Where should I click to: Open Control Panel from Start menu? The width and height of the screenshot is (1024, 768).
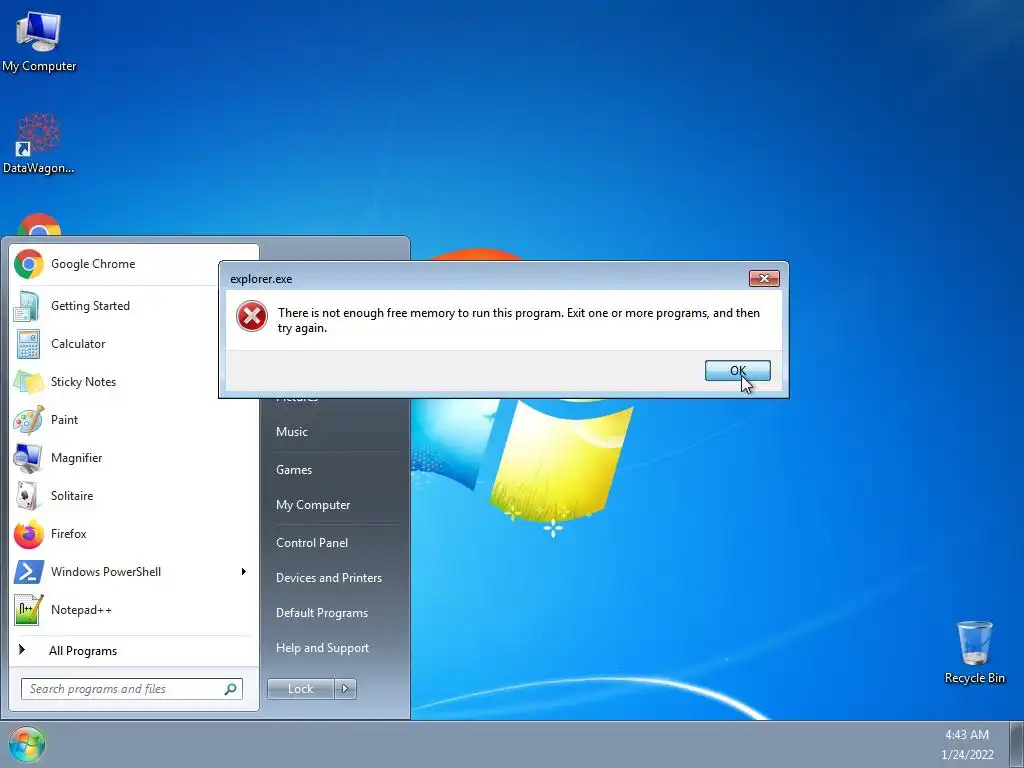312,543
